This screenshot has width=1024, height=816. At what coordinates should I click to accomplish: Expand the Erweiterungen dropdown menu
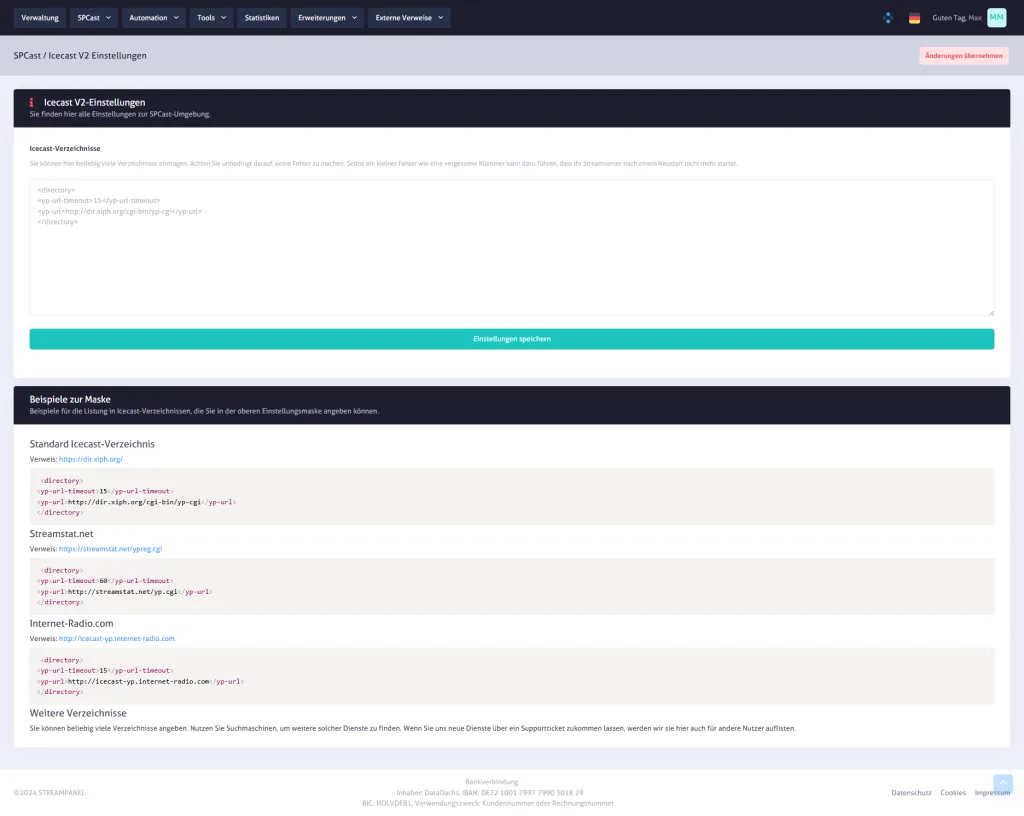point(327,18)
